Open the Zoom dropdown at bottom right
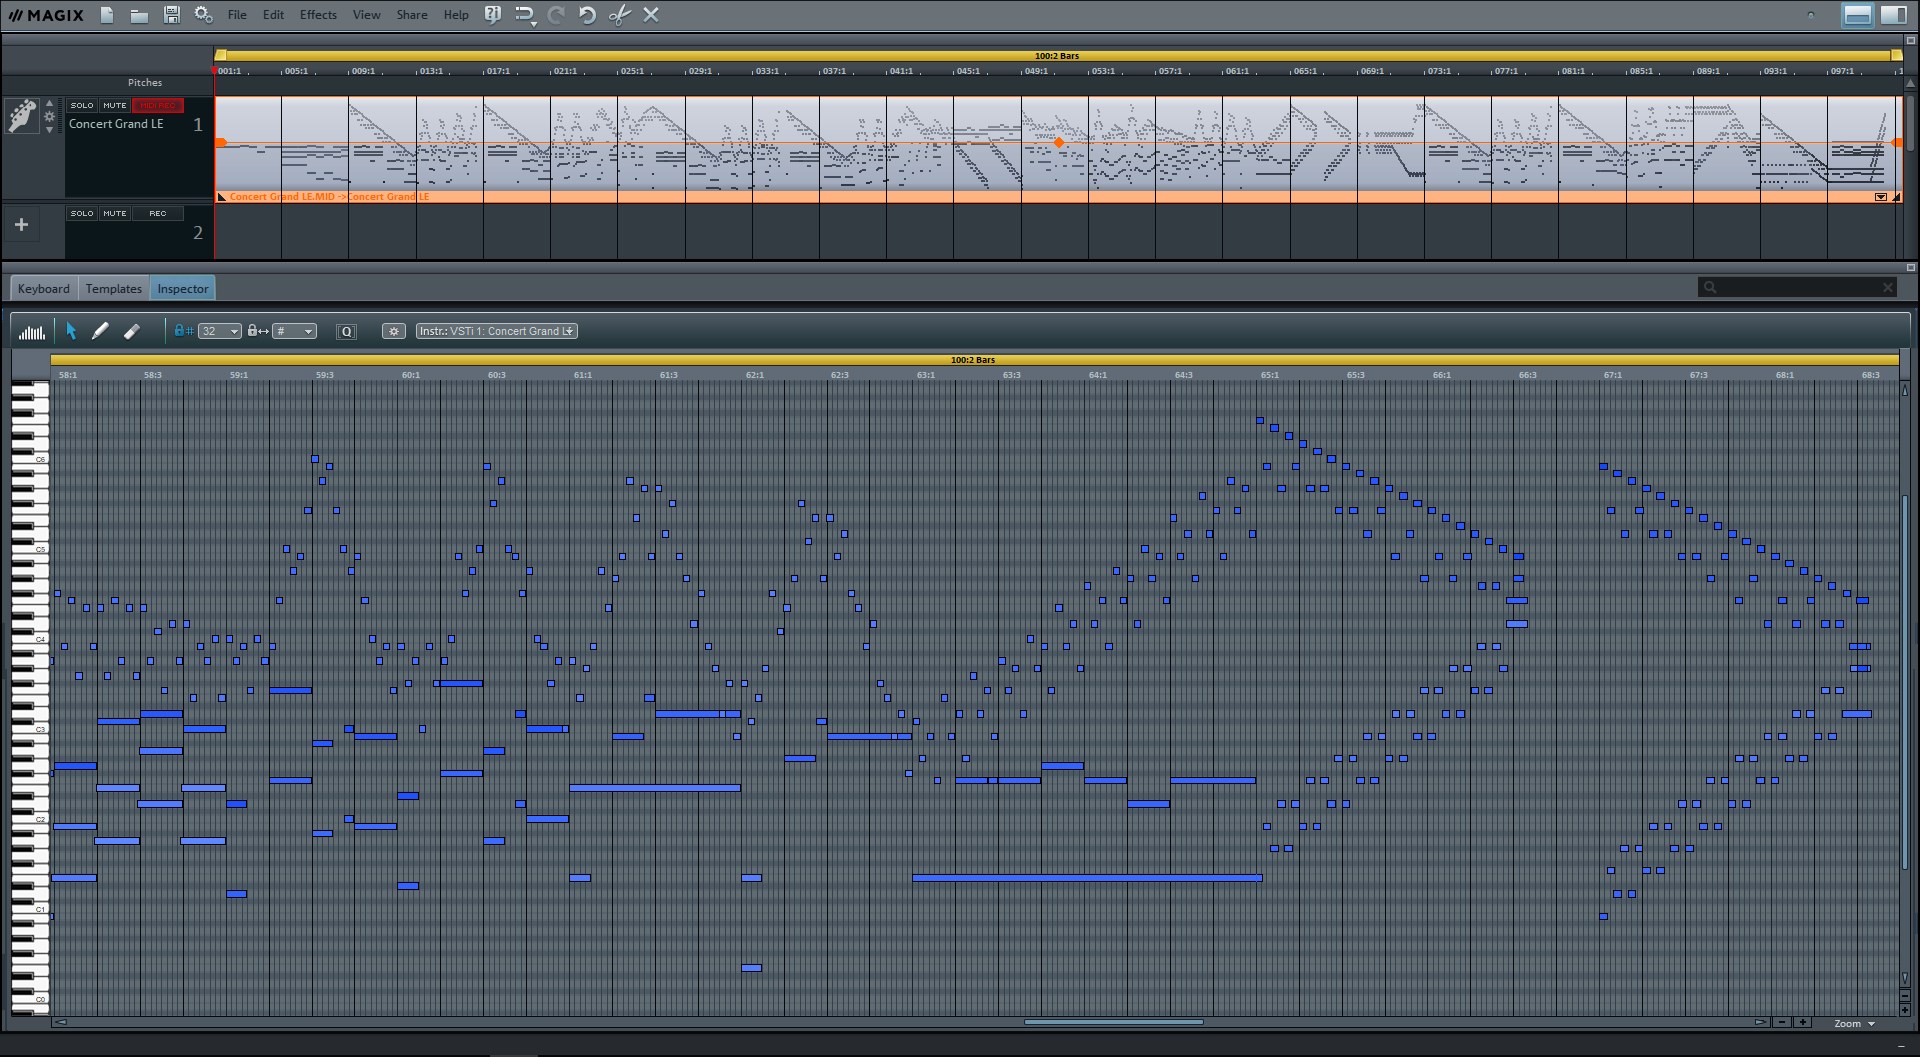 [x=1855, y=1023]
